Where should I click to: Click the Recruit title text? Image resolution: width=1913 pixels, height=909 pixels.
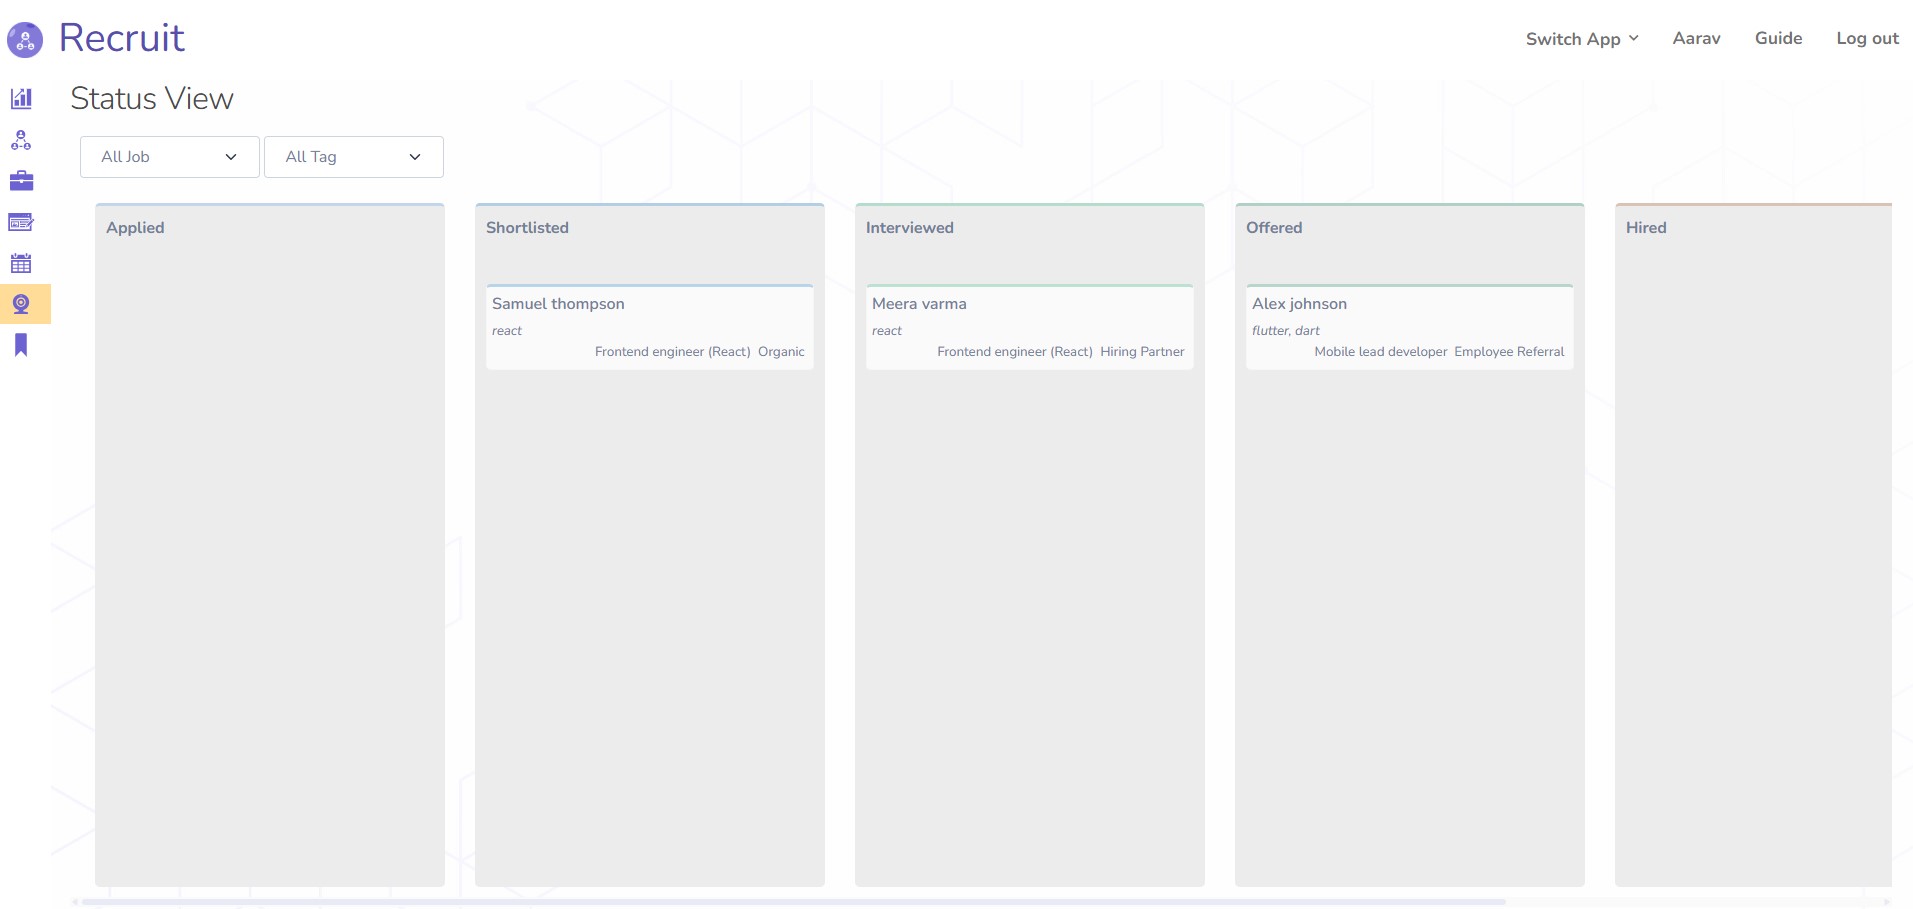pos(122,38)
